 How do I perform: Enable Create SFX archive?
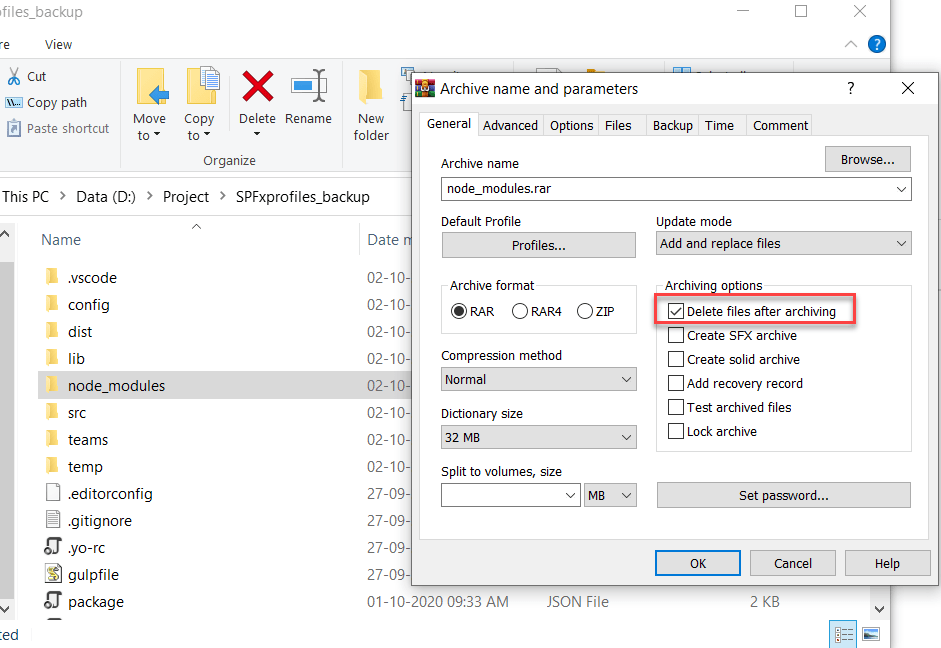click(678, 335)
